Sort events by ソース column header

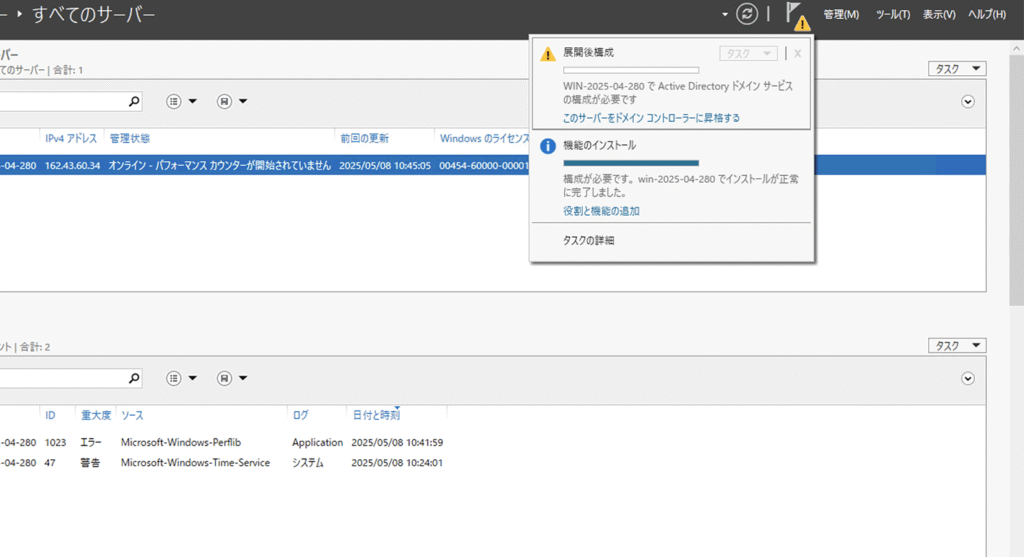(x=132, y=415)
